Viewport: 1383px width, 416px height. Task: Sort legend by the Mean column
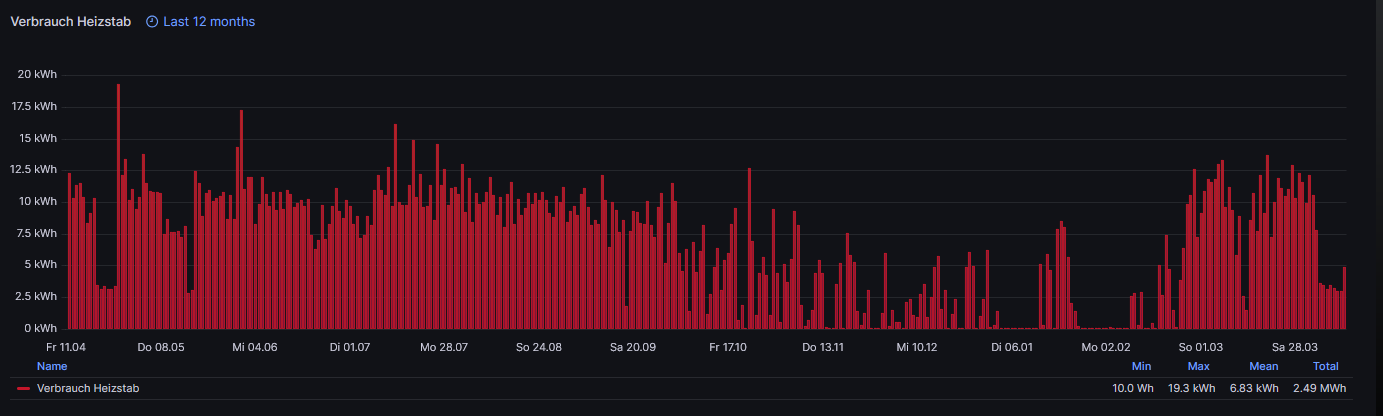[x=1263, y=366]
